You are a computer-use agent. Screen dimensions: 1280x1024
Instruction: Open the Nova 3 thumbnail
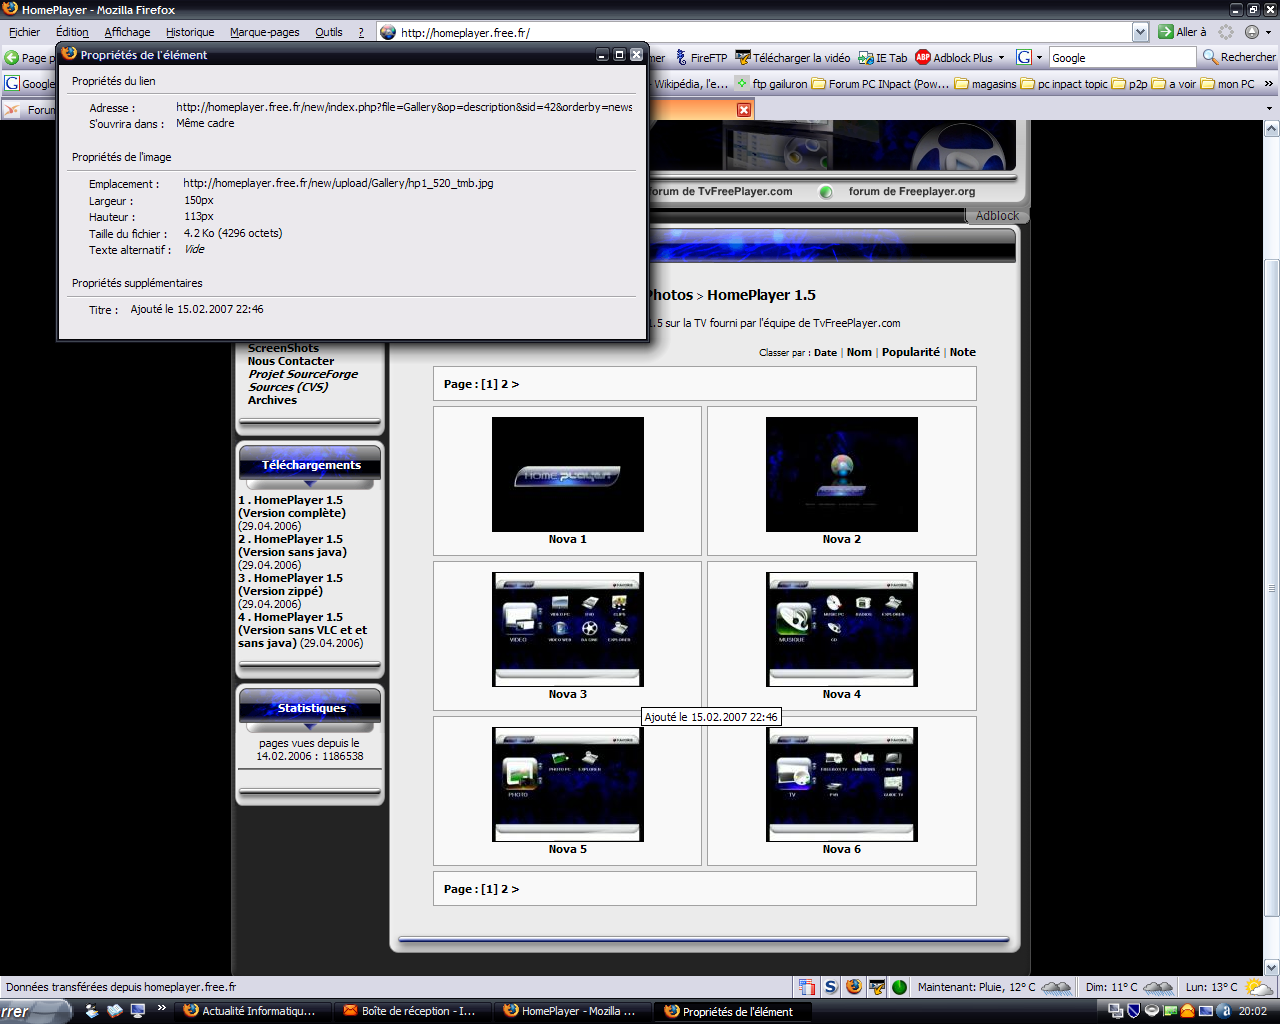click(x=567, y=629)
